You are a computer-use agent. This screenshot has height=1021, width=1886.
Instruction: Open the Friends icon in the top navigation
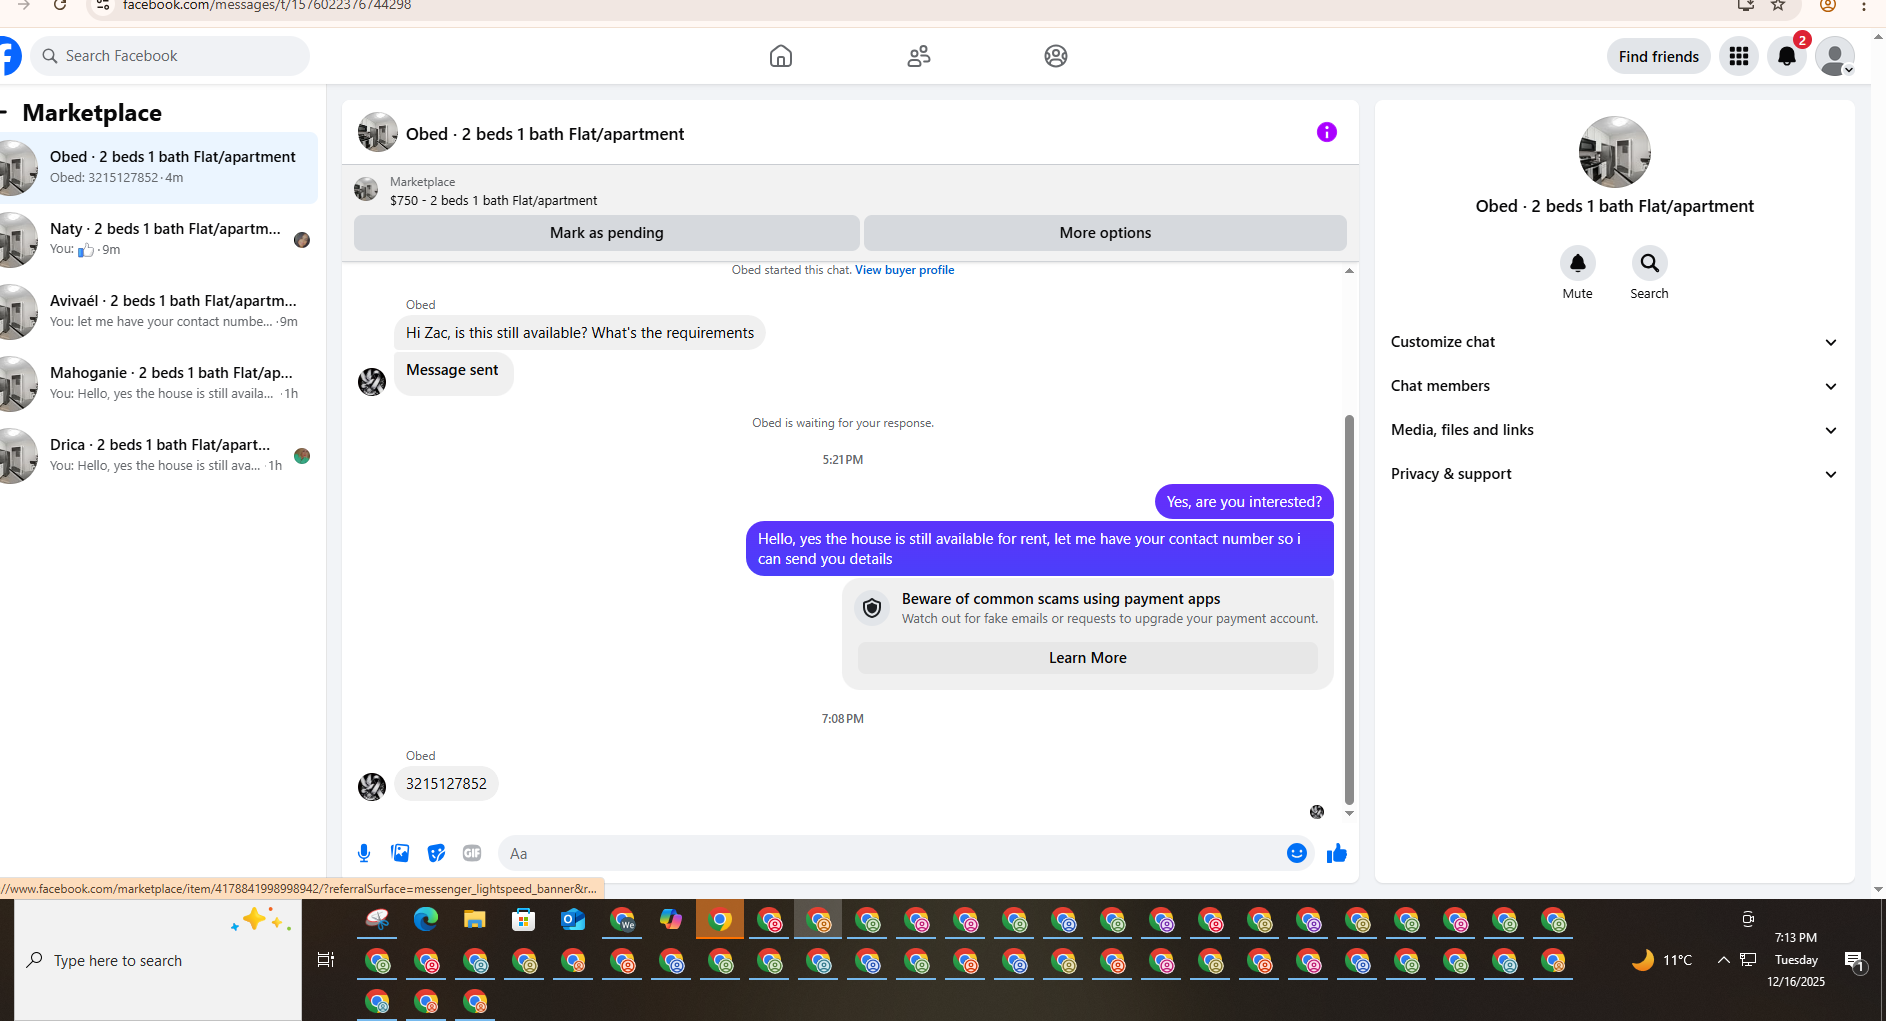[919, 56]
